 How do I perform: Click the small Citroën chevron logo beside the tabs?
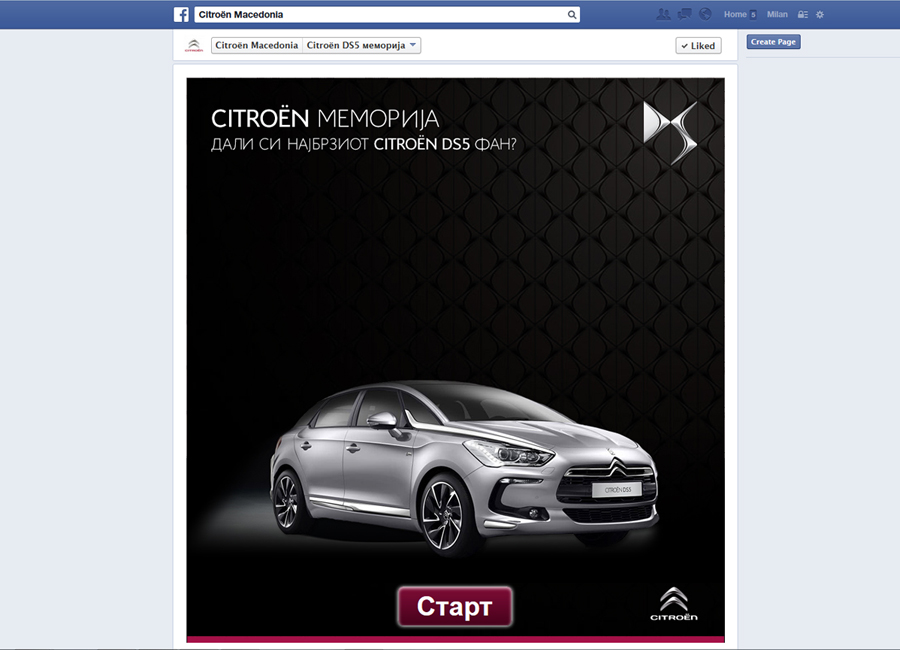click(x=196, y=45)
